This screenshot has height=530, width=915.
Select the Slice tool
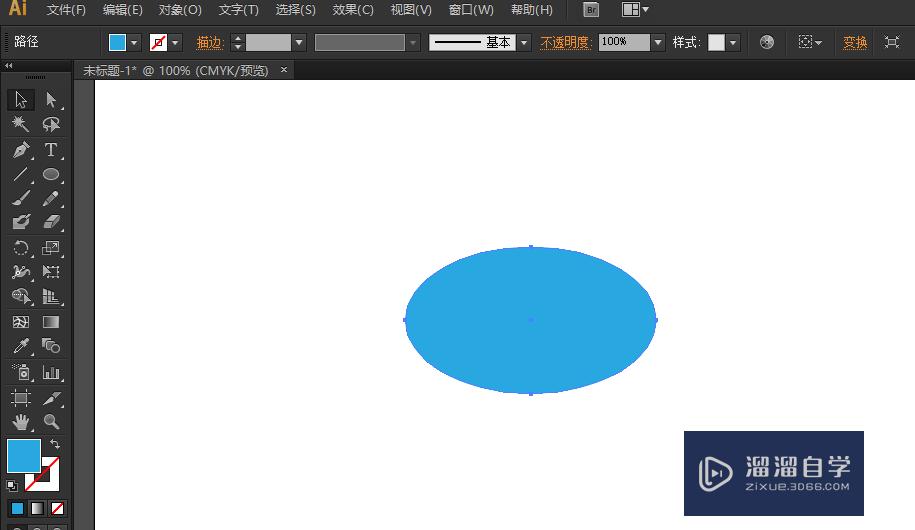[x=51, y=398]
